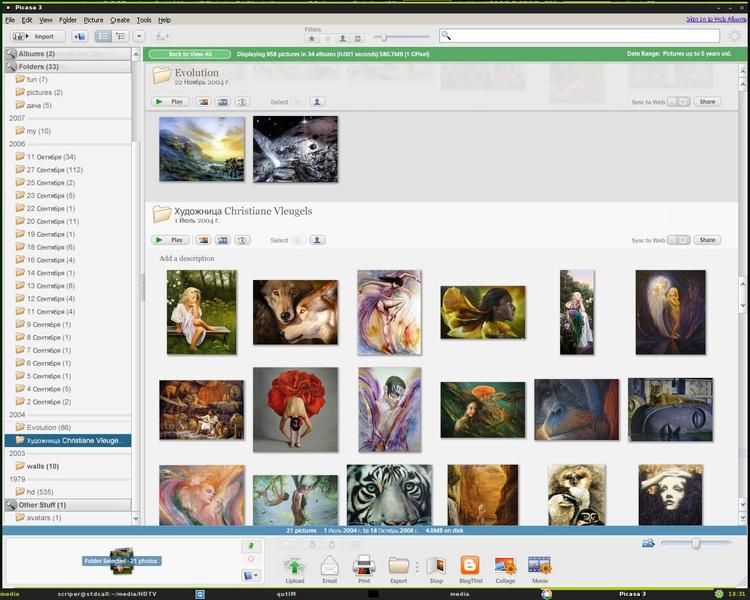
Task: Create movie icon in Christiane Vleugels header
Action: (222, 240)
